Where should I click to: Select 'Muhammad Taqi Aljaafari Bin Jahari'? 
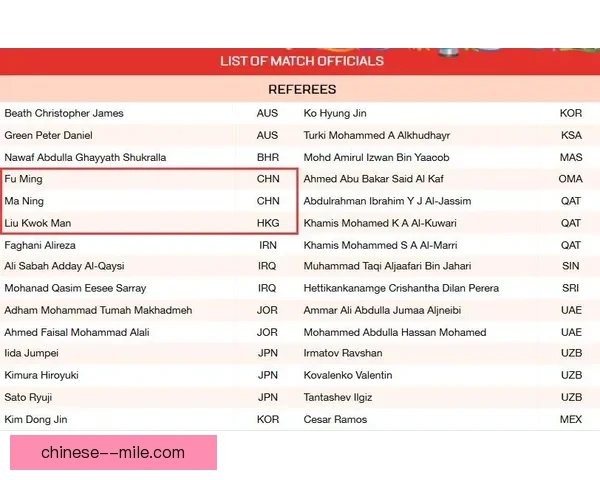387,266
